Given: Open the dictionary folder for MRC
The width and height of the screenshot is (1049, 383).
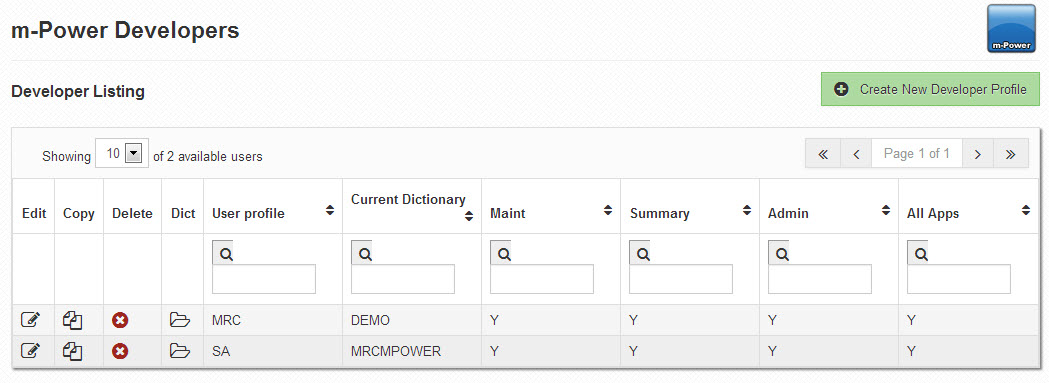Looking at the screenshot, I should click(x=180, y=319).
